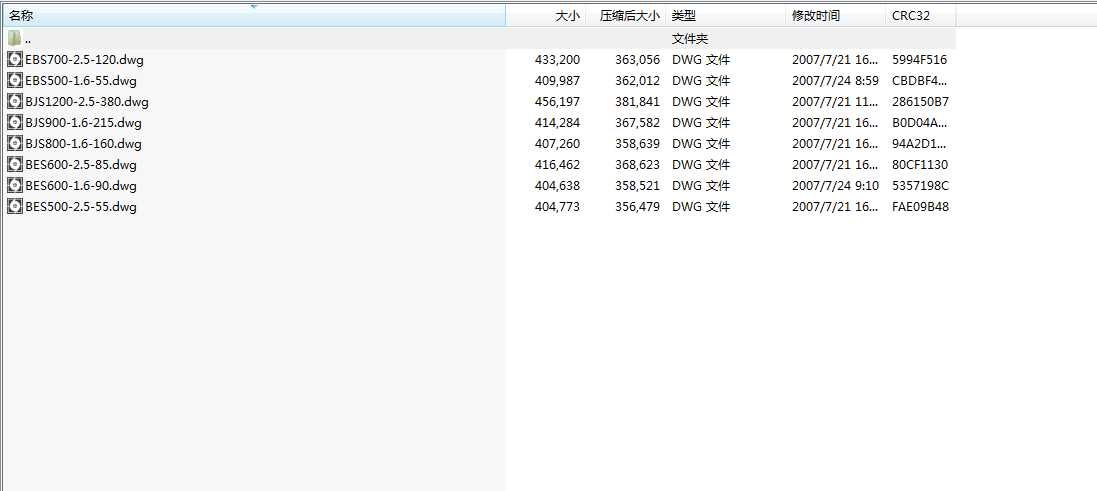The width and height of the screenshot is (1097, 491).
Task: Select file name BES500-2.5-55.dwg
Action: (80, 206)
